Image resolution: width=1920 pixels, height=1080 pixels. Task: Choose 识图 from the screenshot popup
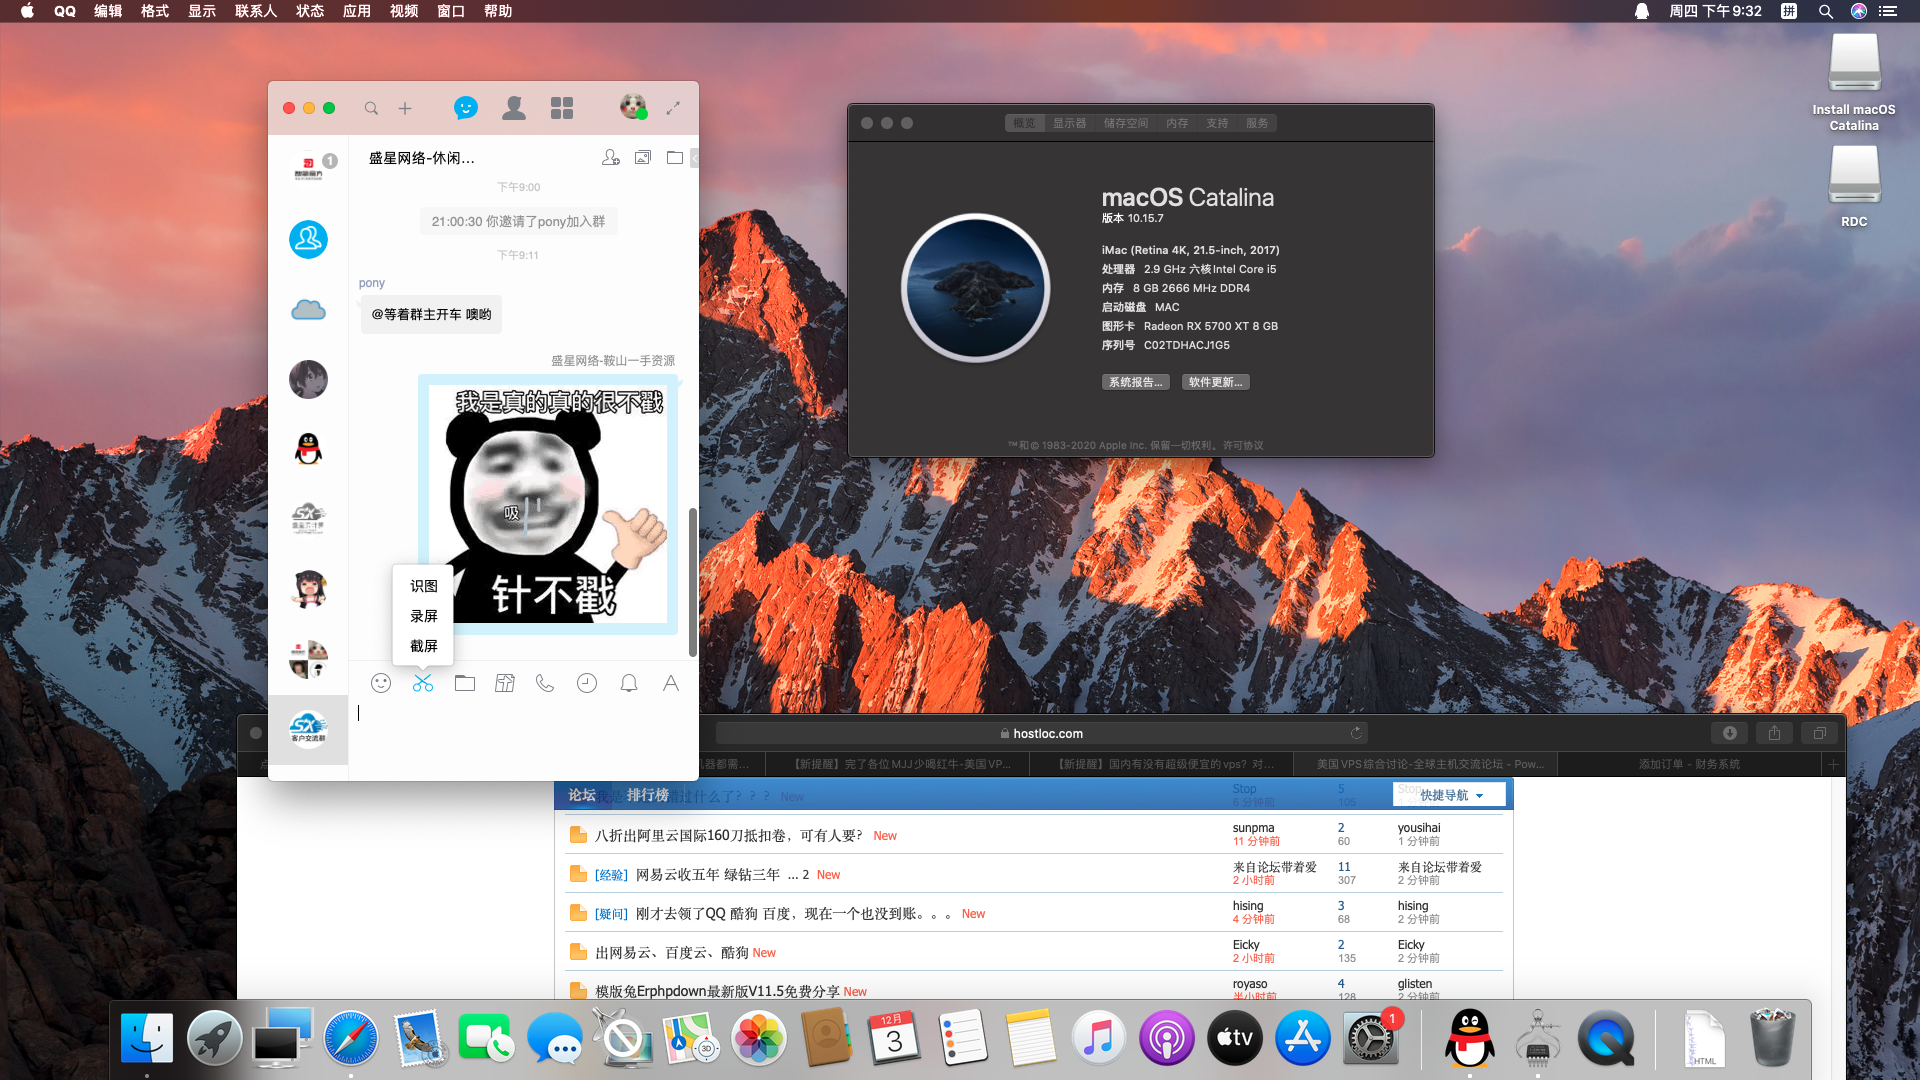tap(424, 586)
